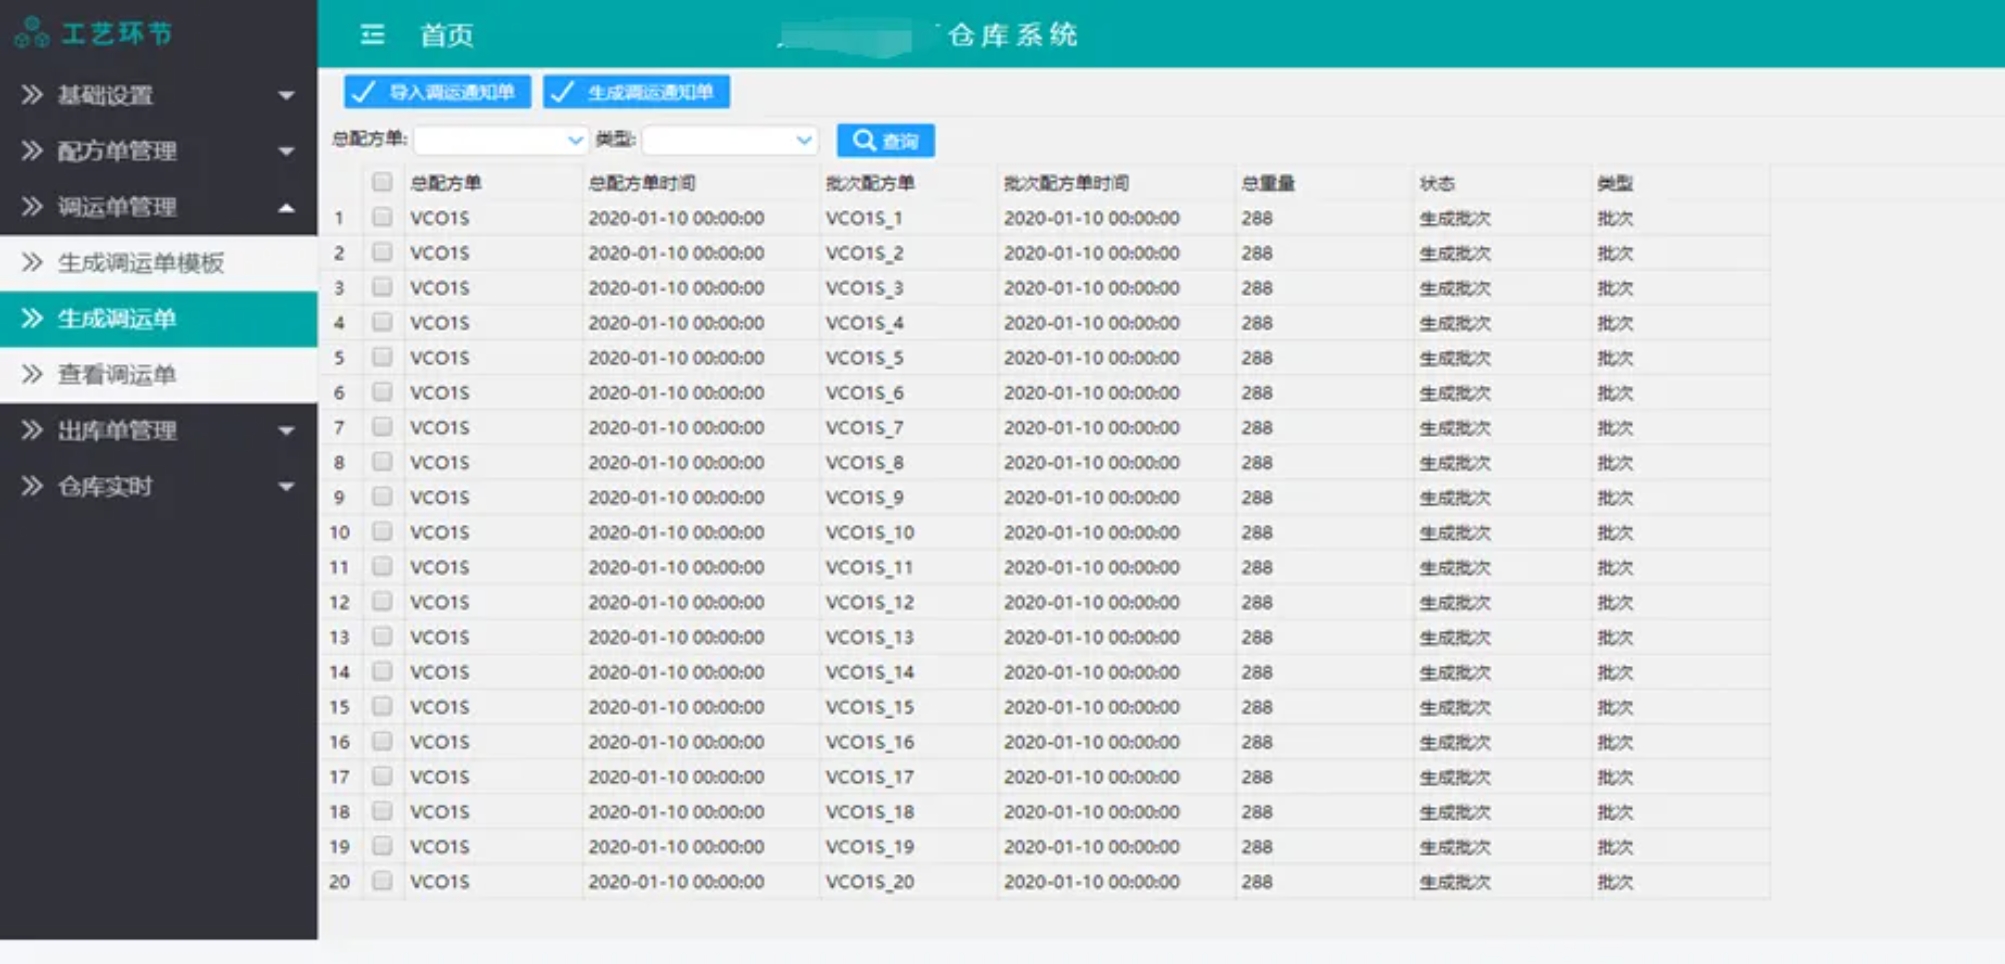Viewport: 2005px width, 964px height.
Task: Click the hamburger menu collapse icon
Action: [x=372, y=35]
